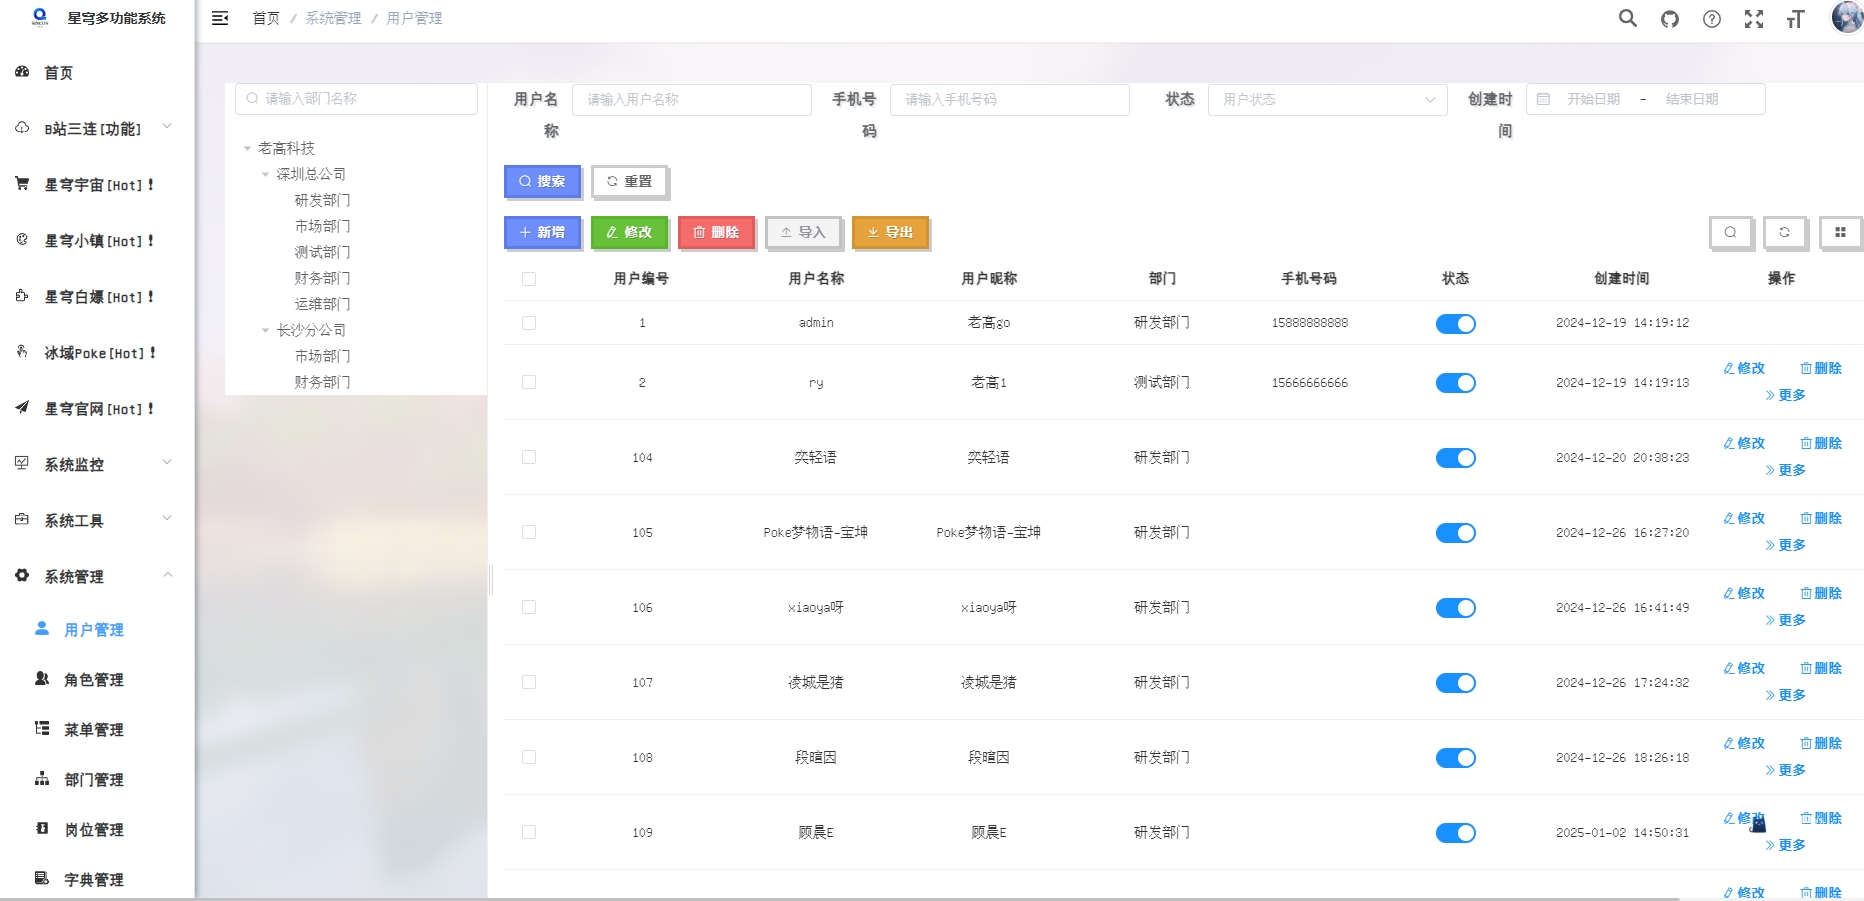The height and width of the screenshot is (901, 1864).
Task: Click the 新增 button
Action: (x=542, y=232)
